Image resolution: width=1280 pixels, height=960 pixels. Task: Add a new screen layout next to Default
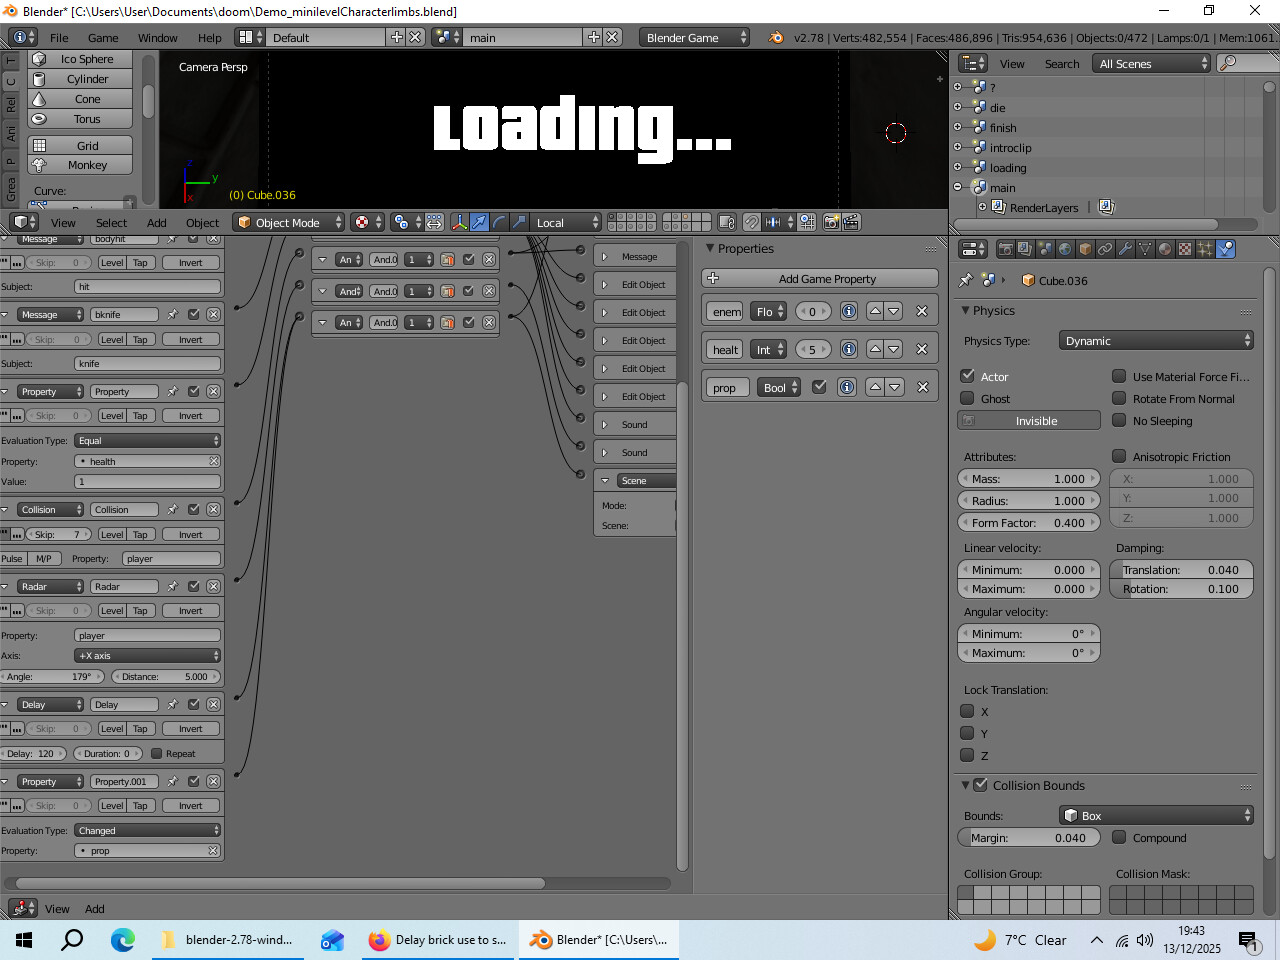pos(396,37)
